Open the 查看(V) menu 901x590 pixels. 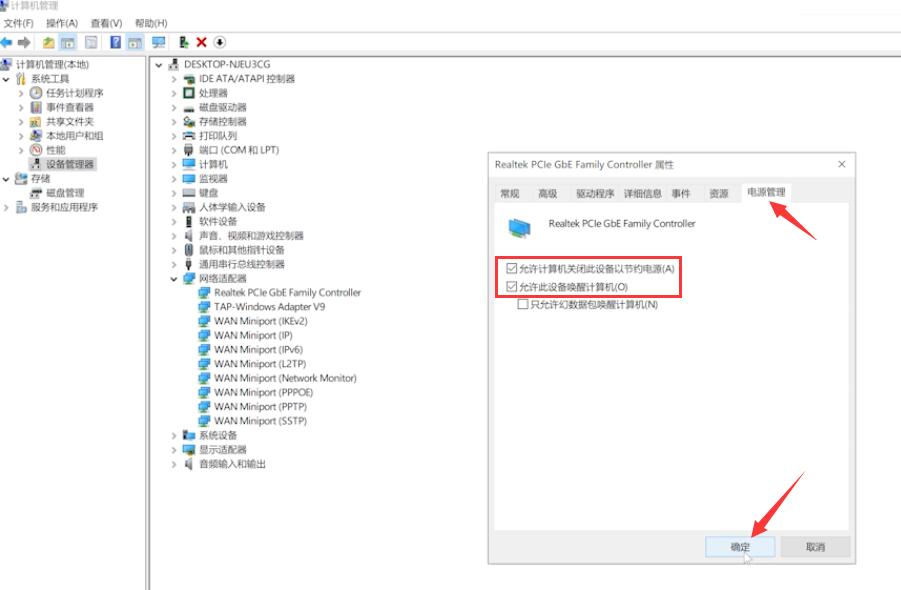[x=106, y=23]
